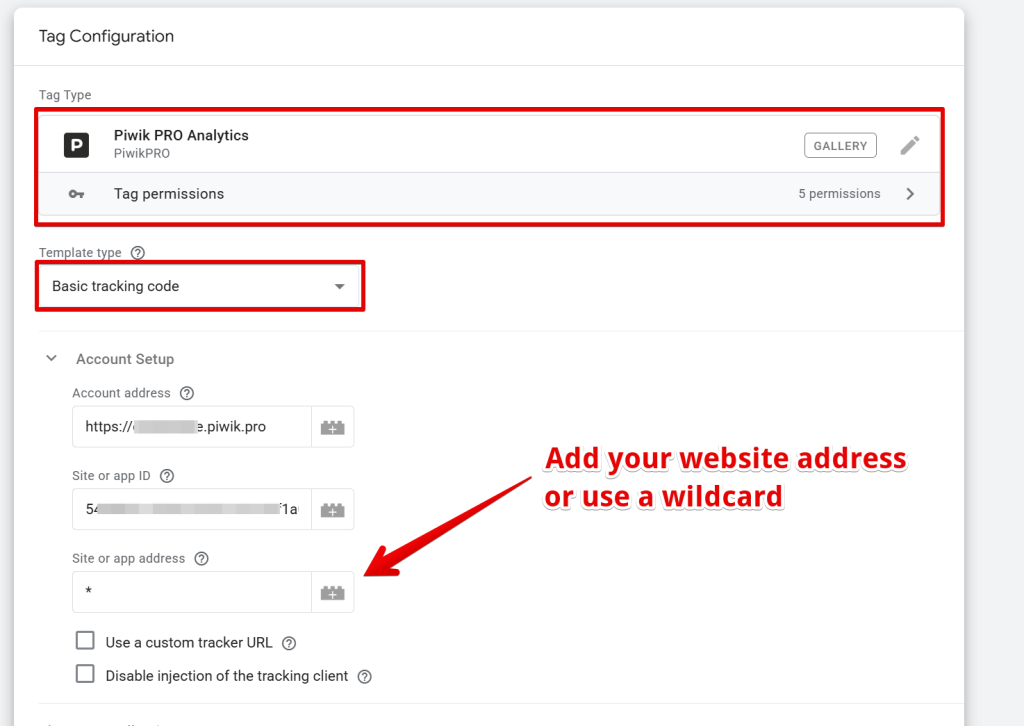The height and width of the screenshot is (726, 1024).
Task: Enable Use a custom tracker URL checkbox
Action: [86, 640]
